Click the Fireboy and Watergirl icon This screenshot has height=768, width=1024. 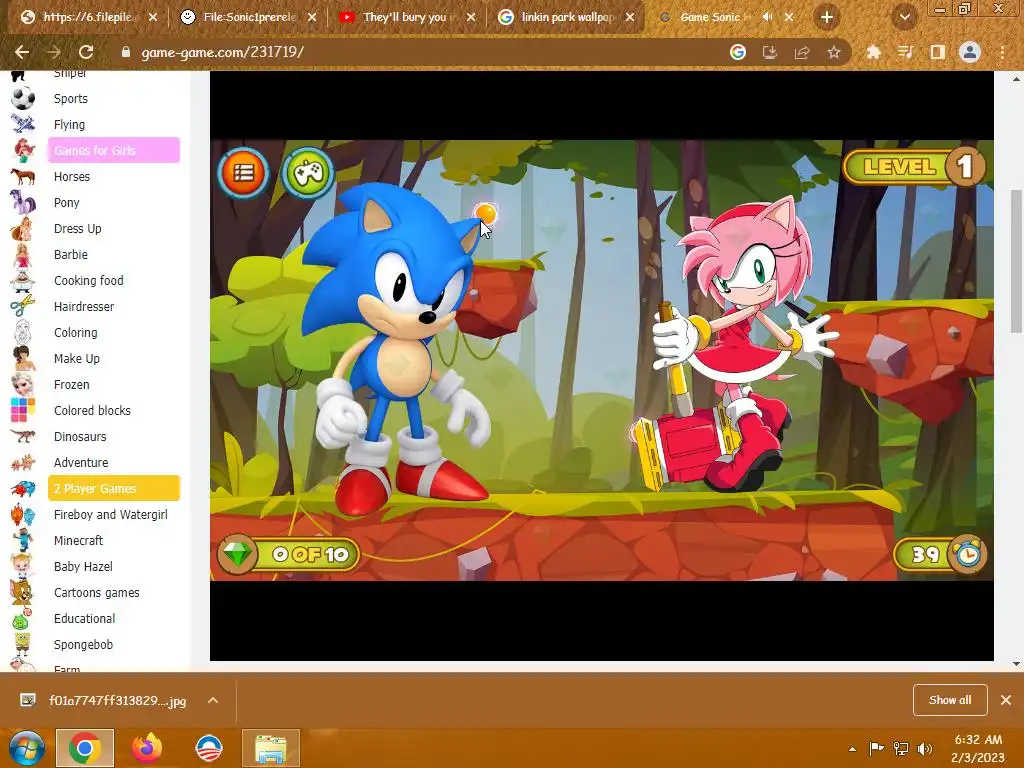[x=23, y=515]
